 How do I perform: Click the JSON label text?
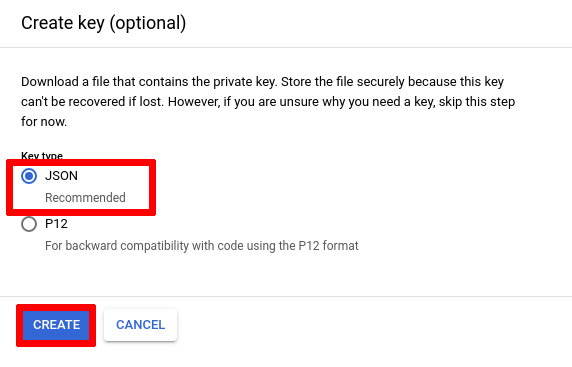point(61,176)
